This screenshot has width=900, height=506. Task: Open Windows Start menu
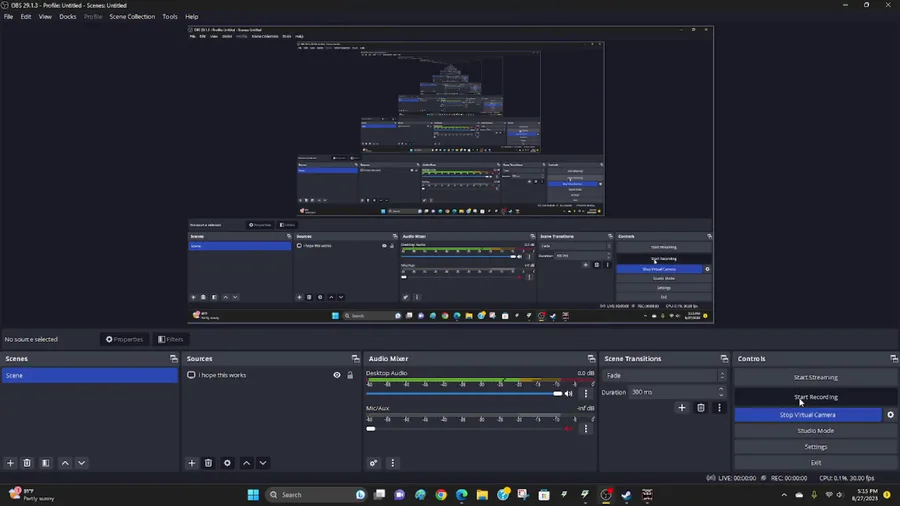[x=253, y=495]
